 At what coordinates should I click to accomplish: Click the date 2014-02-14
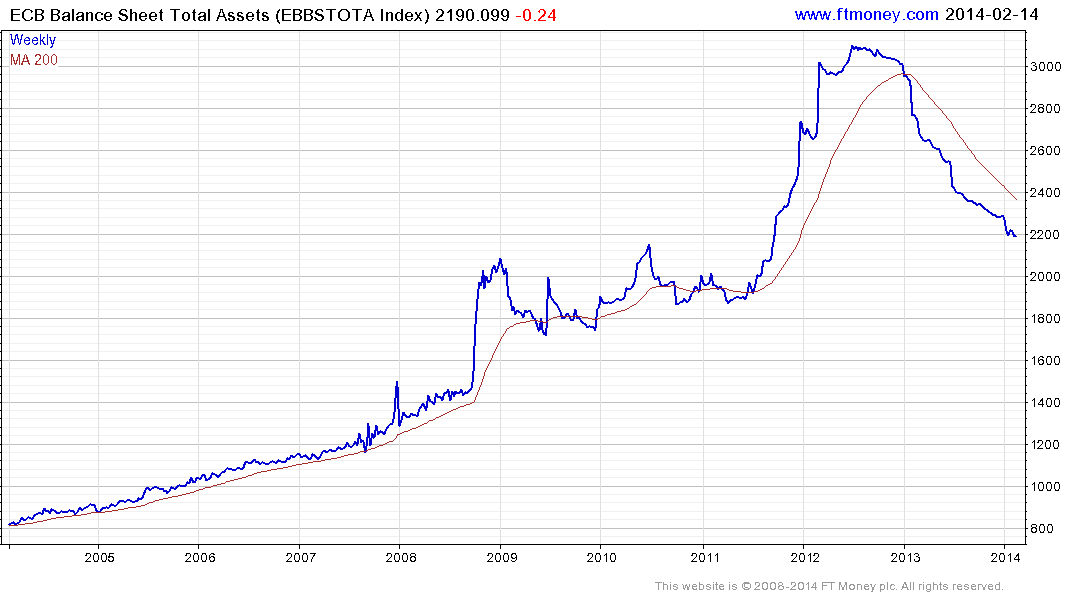pos(991,14)
